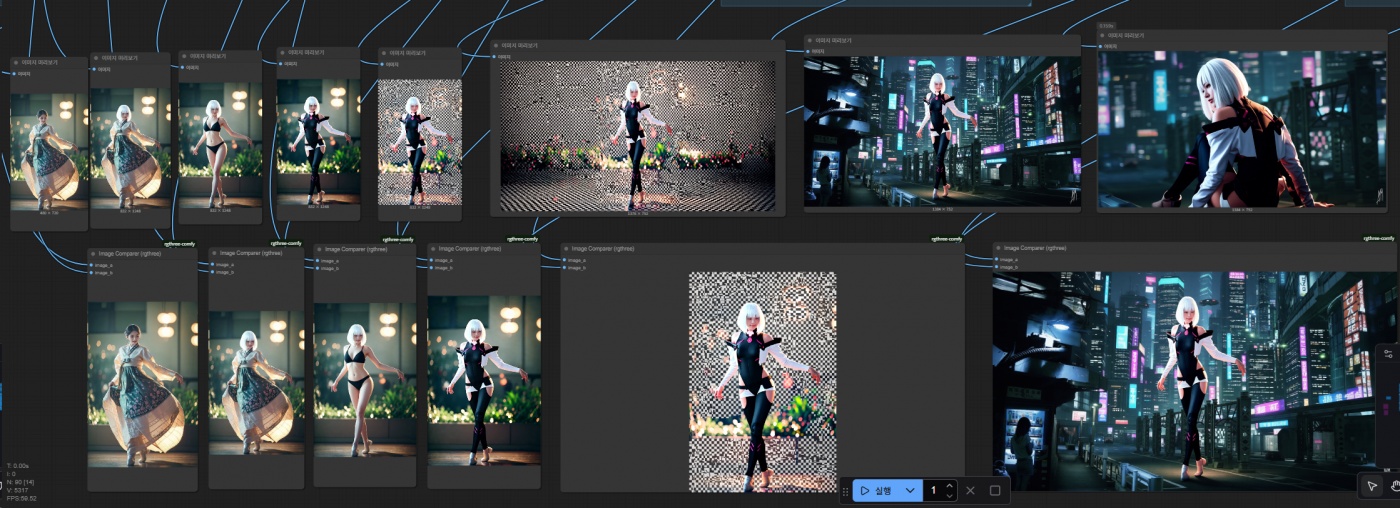The width and height of the screenshot is (1400, 508).
Task: Open the dropdown arrow beside 실행
Action: click(x=910, y=491)
